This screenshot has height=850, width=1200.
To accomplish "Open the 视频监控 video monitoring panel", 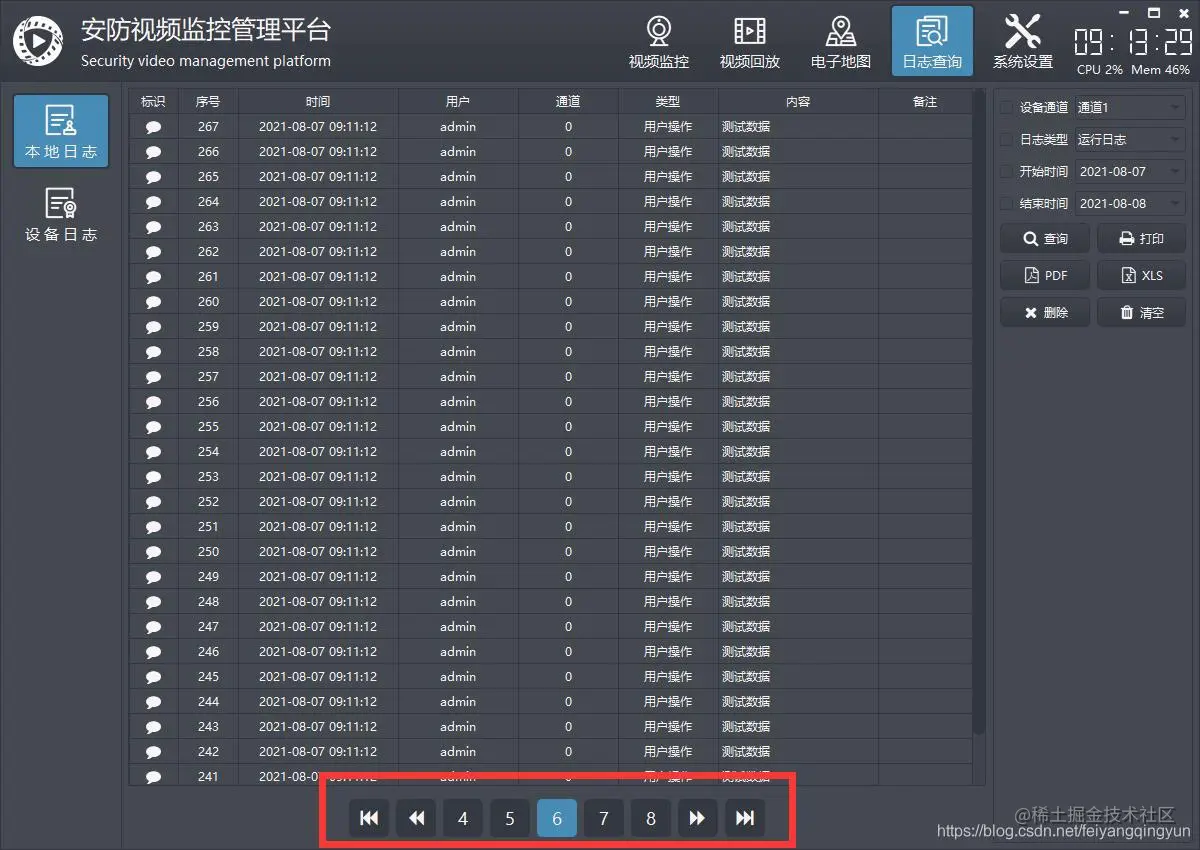I will point(658,41).
